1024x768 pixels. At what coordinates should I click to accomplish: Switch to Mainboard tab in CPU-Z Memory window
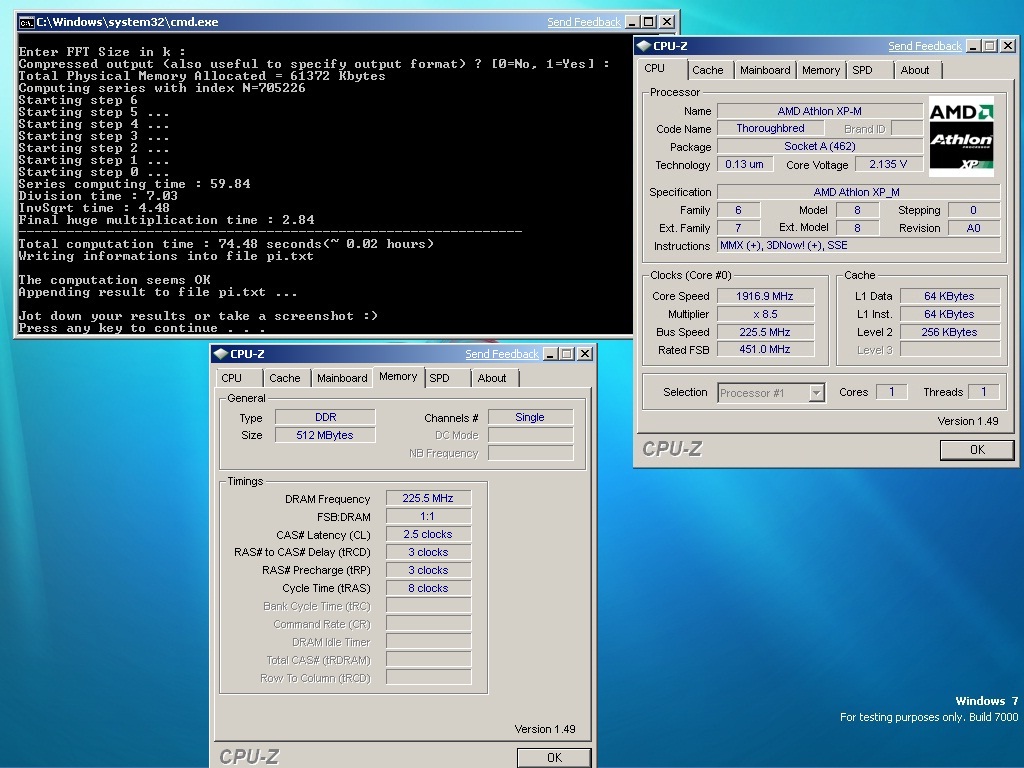pos(342,378)
